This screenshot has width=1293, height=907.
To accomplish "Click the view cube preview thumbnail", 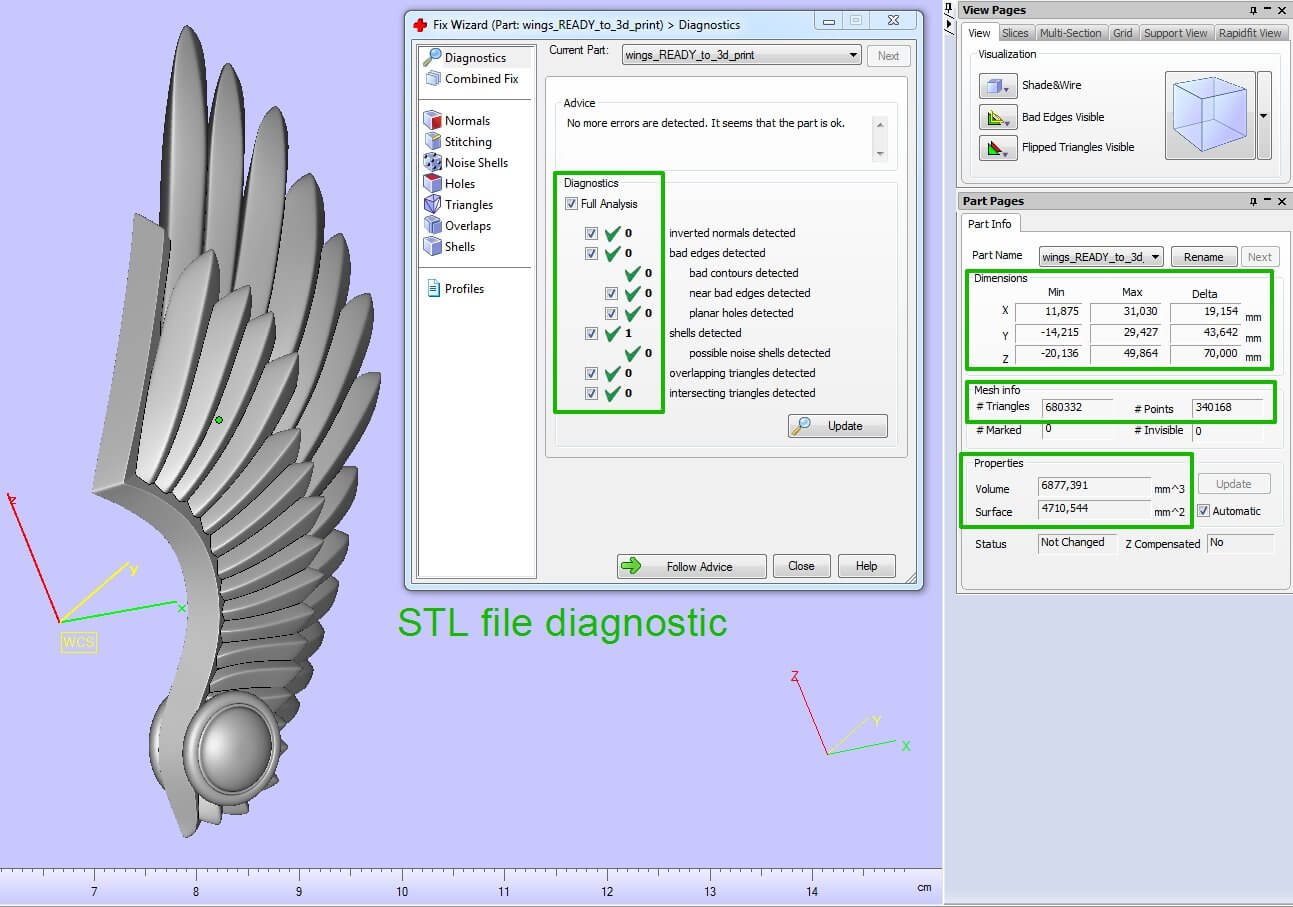I will (x=1209, y=115).
